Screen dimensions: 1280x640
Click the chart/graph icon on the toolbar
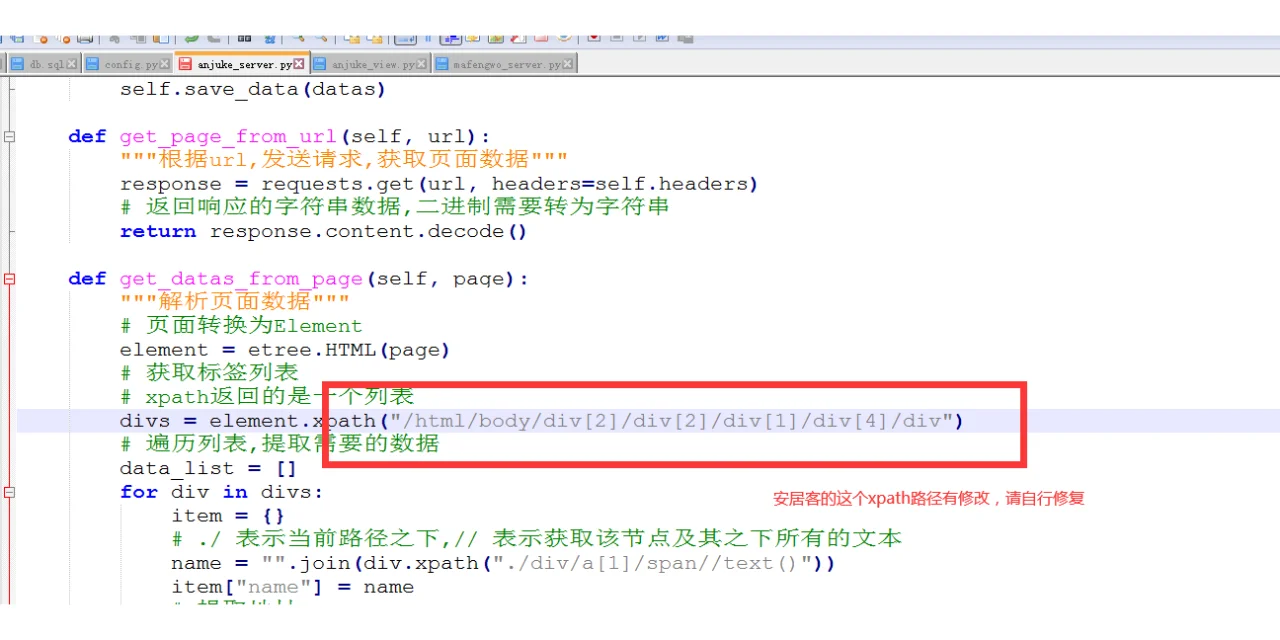pos(495,38)
